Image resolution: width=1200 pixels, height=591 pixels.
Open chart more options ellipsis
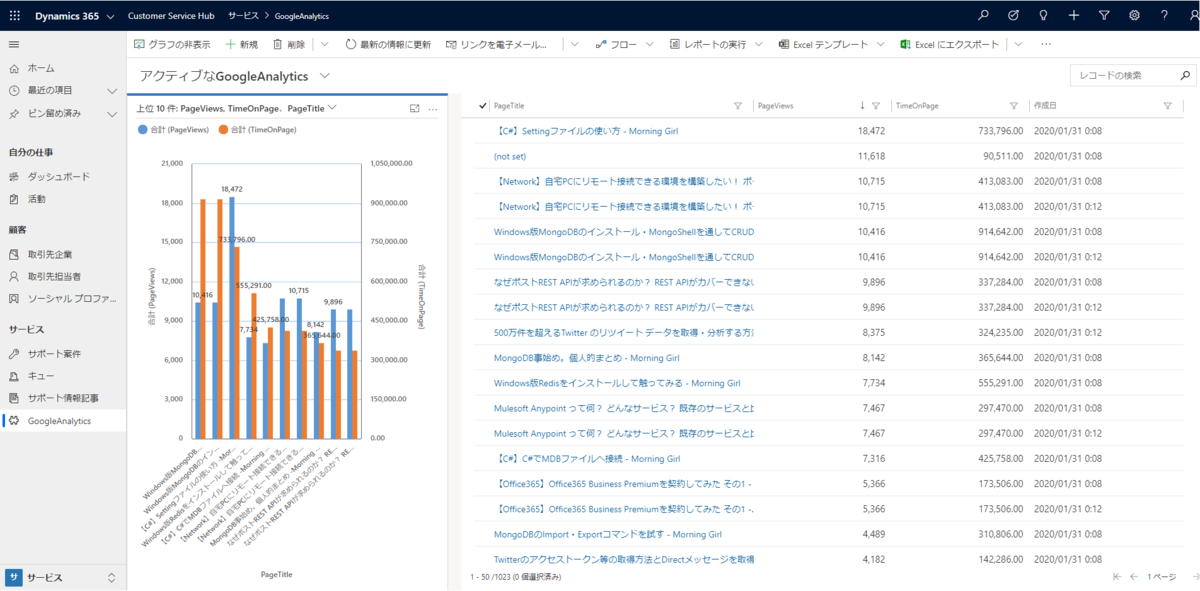[433, 108]
